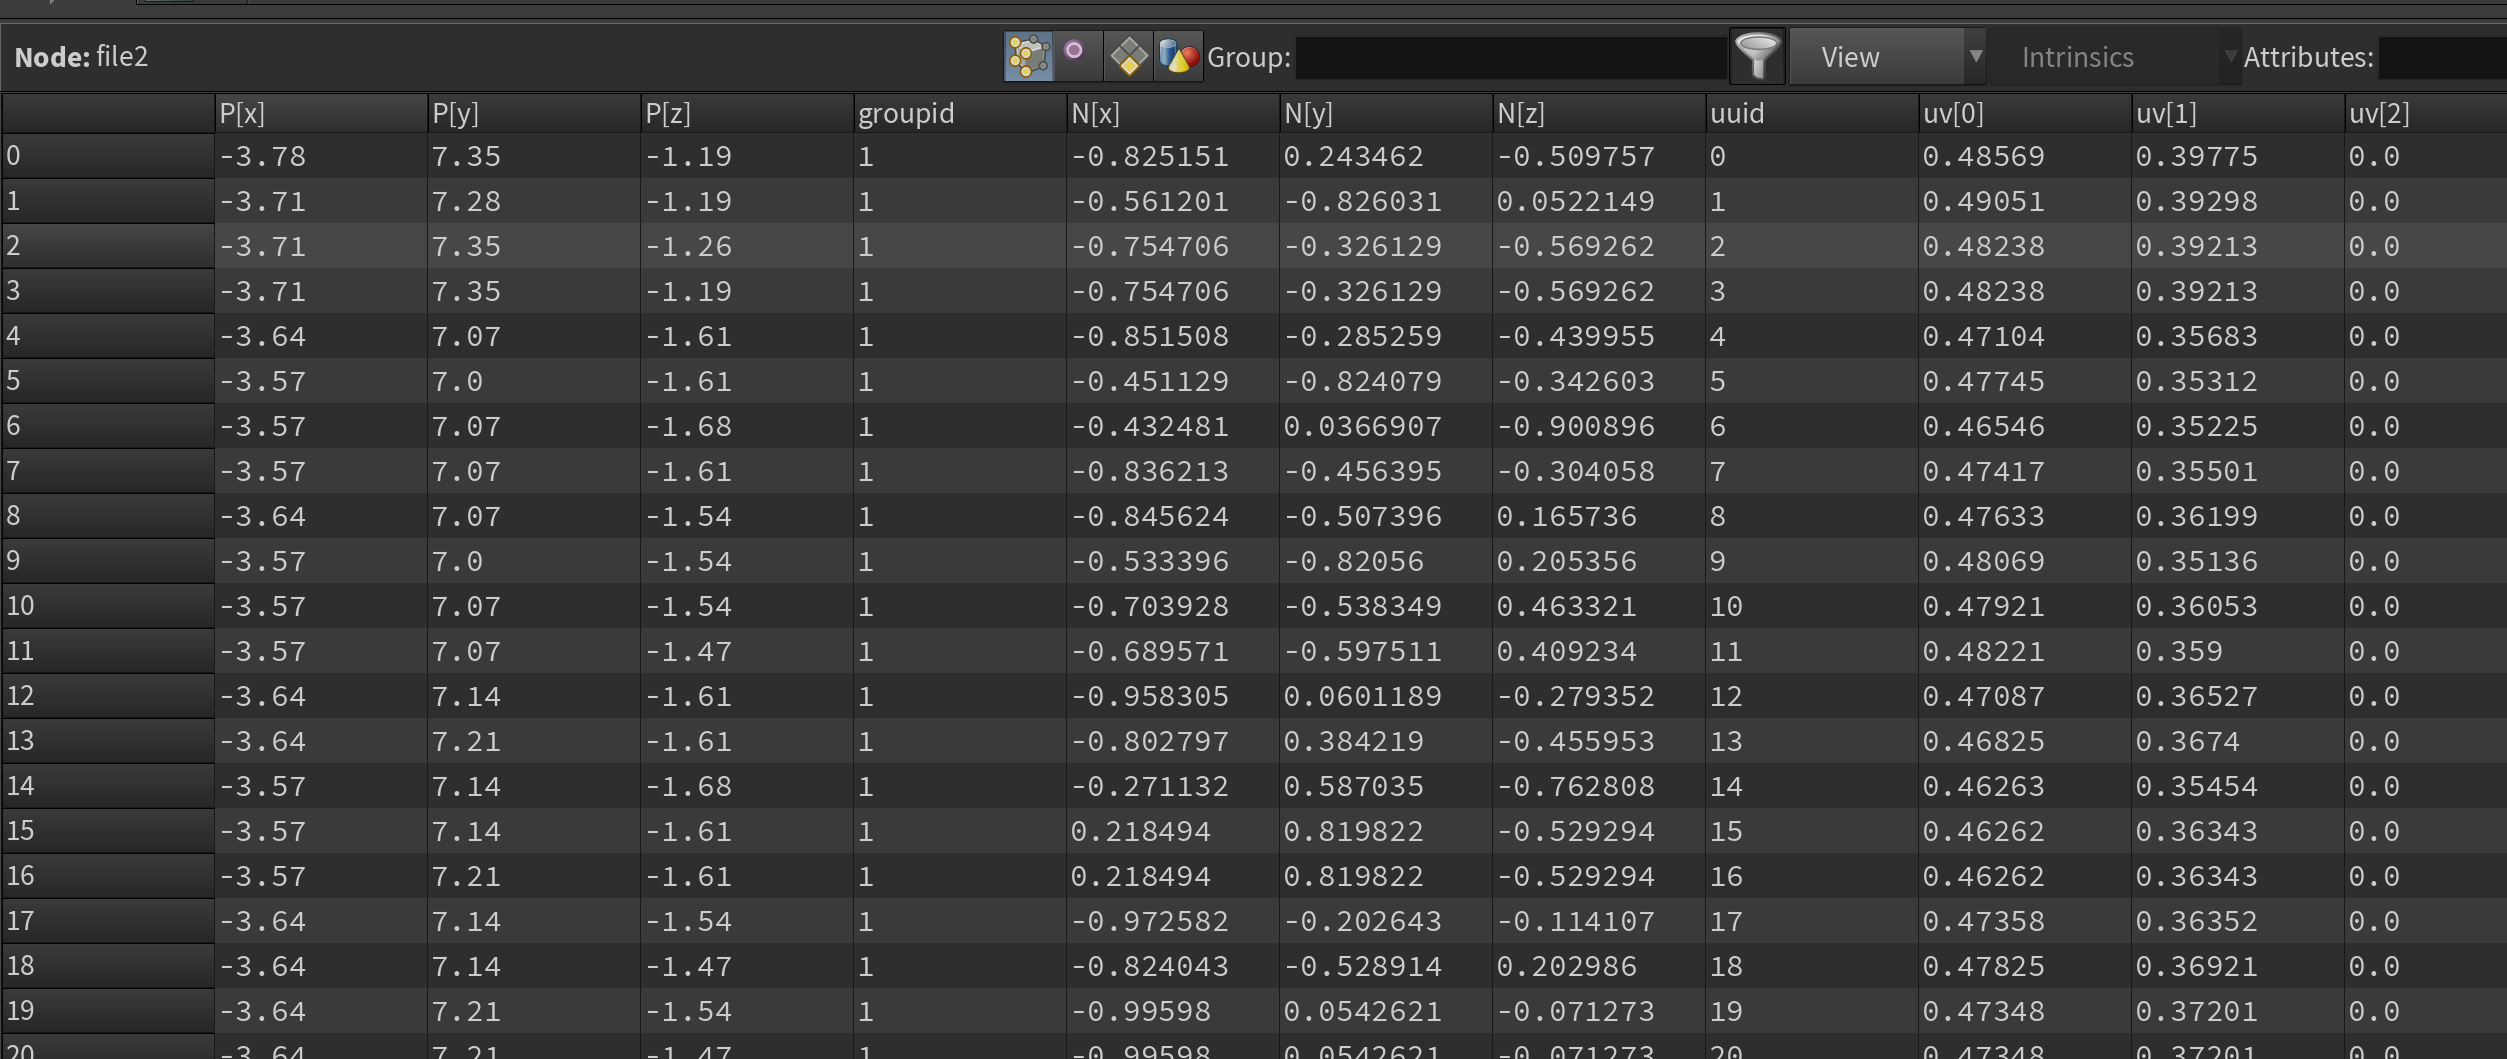Select row header 13

pos(108,741)
